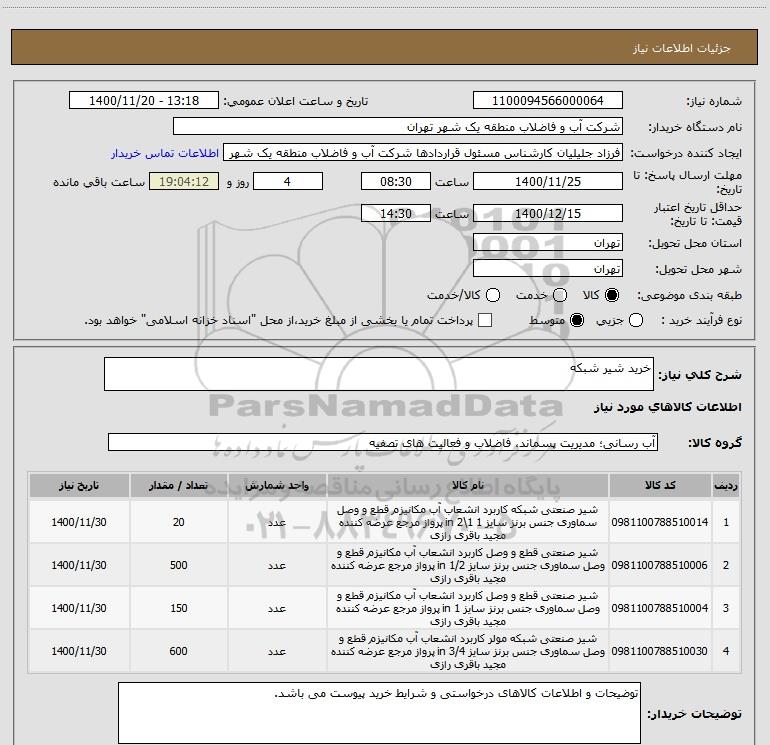
Task: Click item code 0981100788510014
Action: click(660, 522)
